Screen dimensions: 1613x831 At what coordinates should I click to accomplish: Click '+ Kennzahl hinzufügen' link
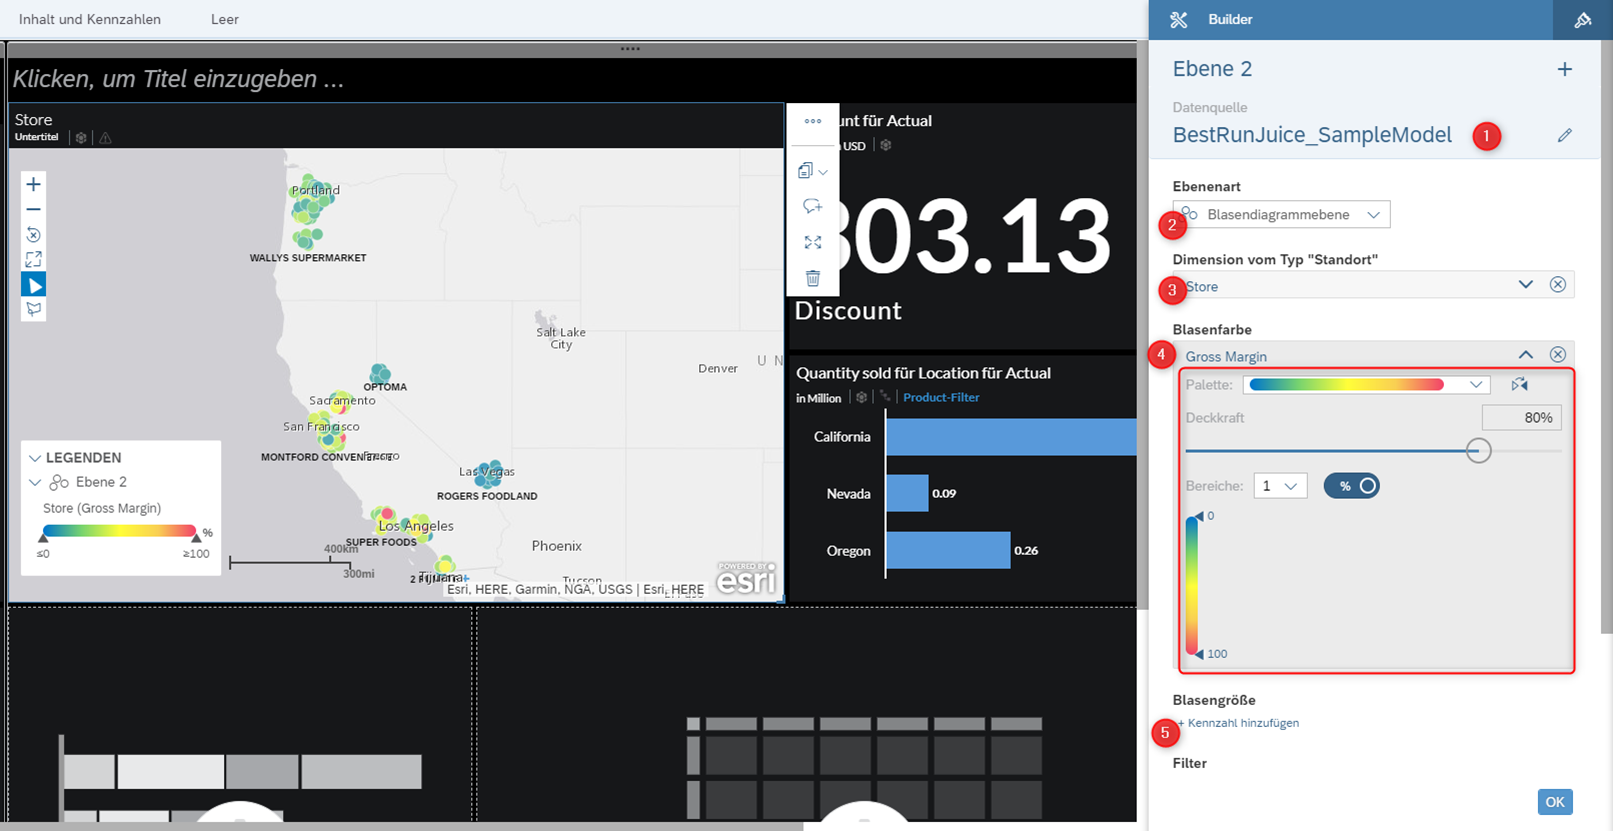click(x=1239, y=723)
